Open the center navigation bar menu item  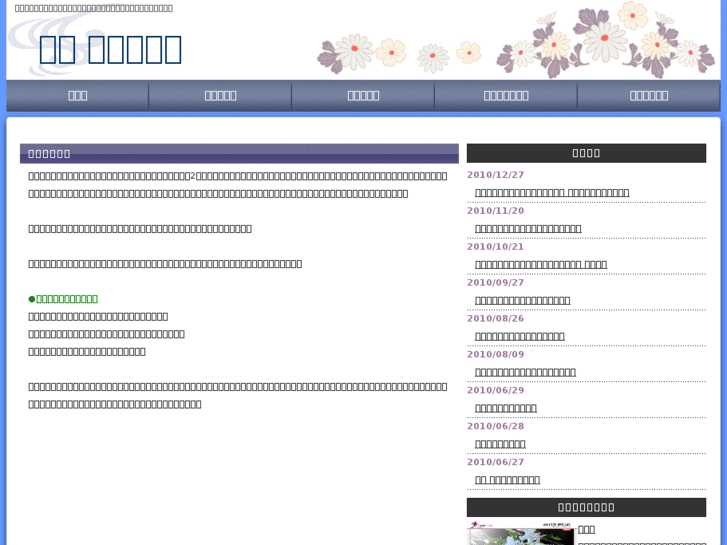[363, 96]
